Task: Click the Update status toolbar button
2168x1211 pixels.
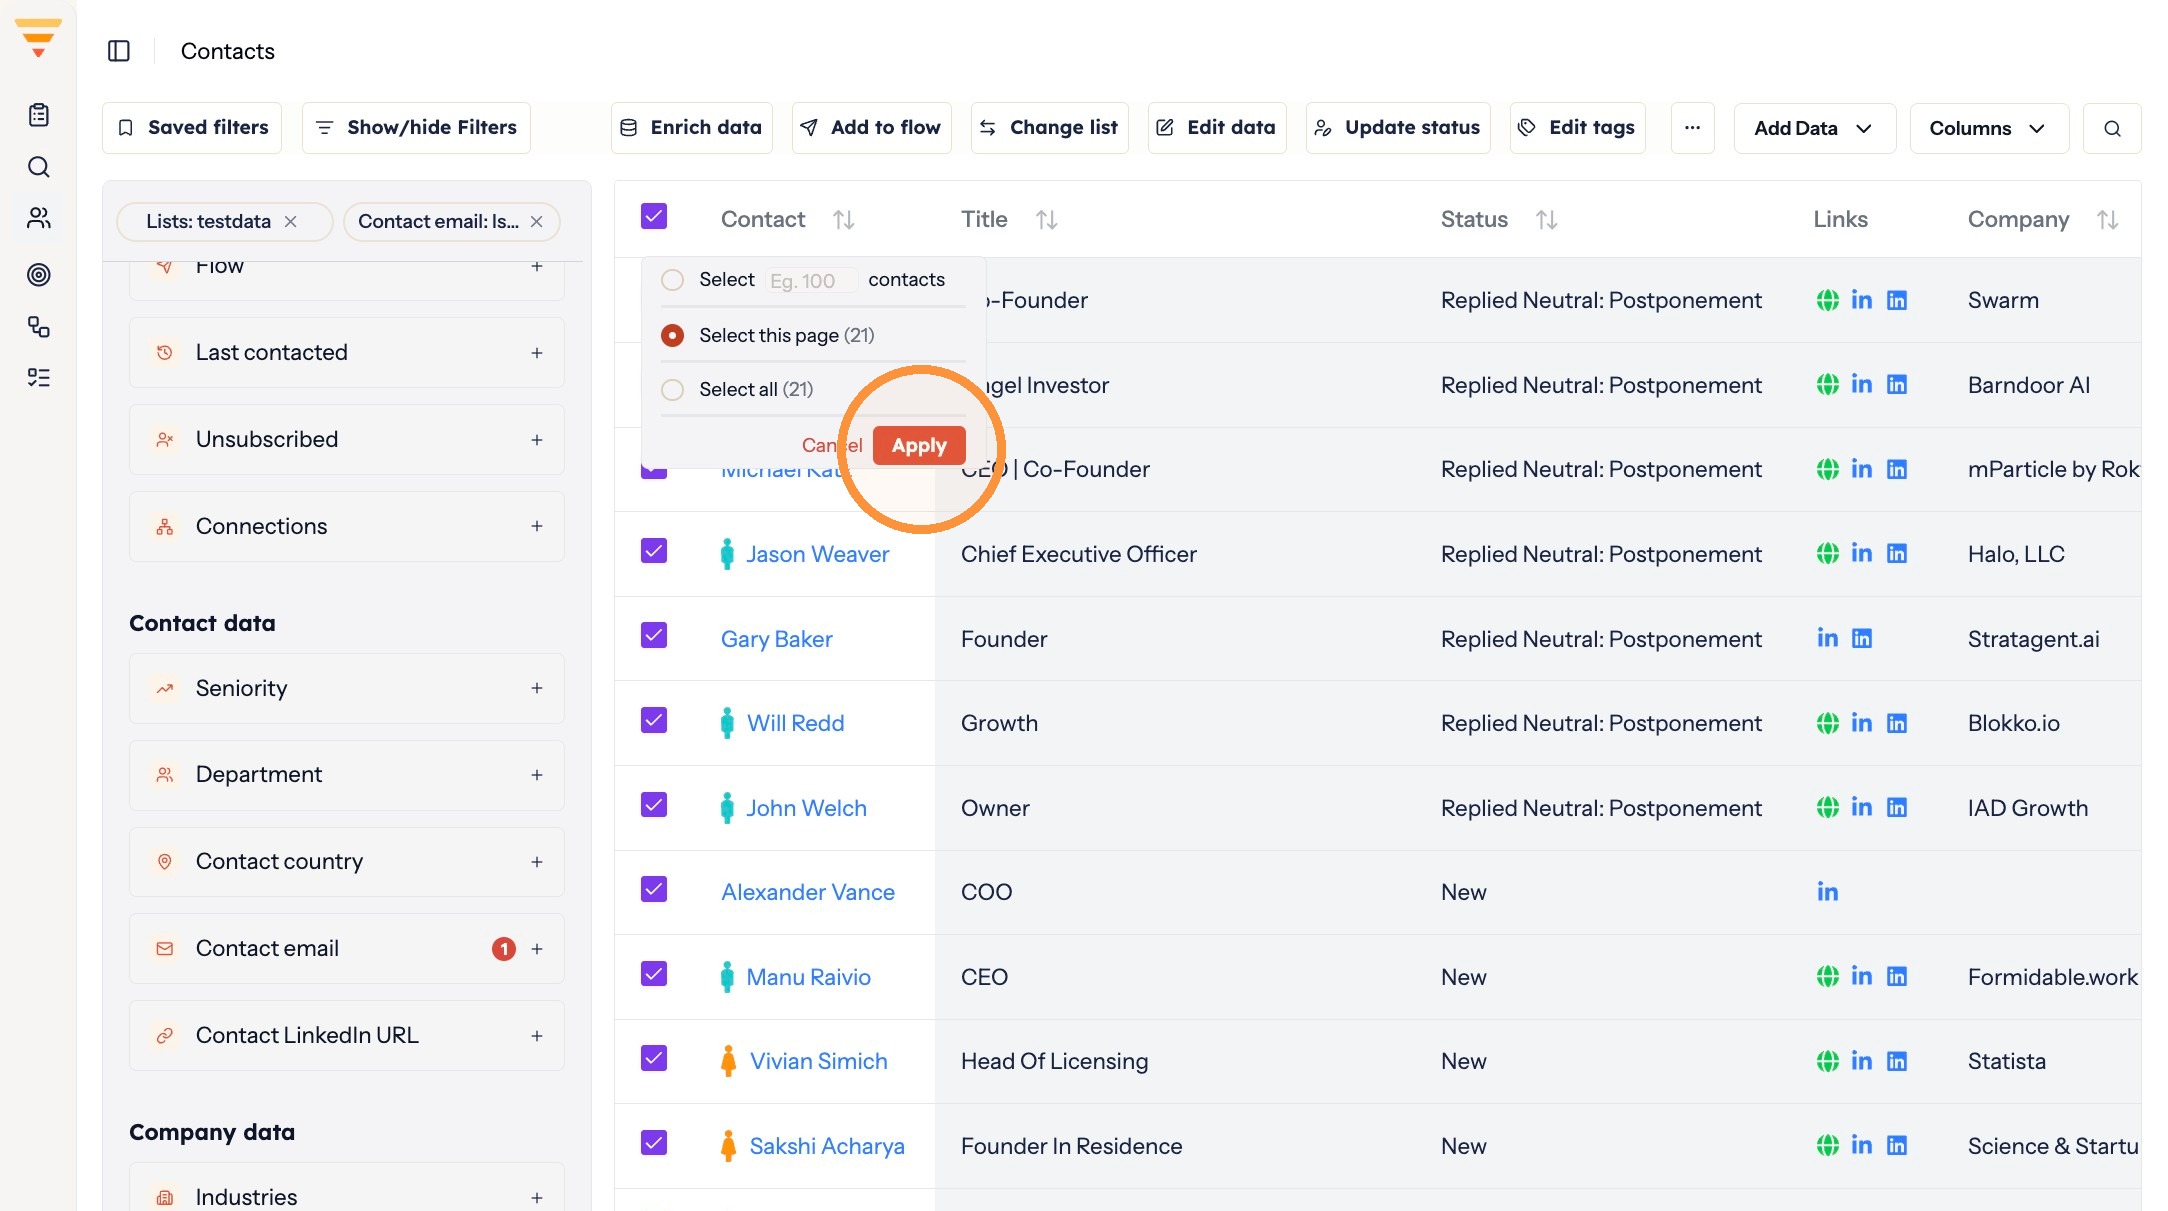Action: [1398, 128]
